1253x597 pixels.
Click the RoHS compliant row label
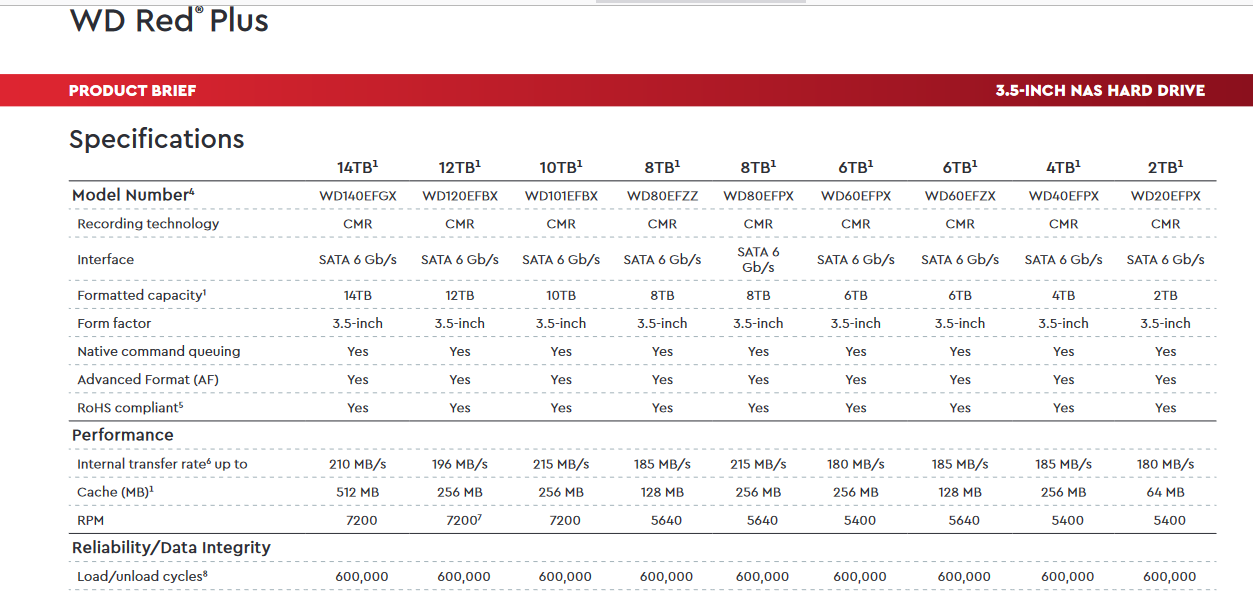[130, 408]
